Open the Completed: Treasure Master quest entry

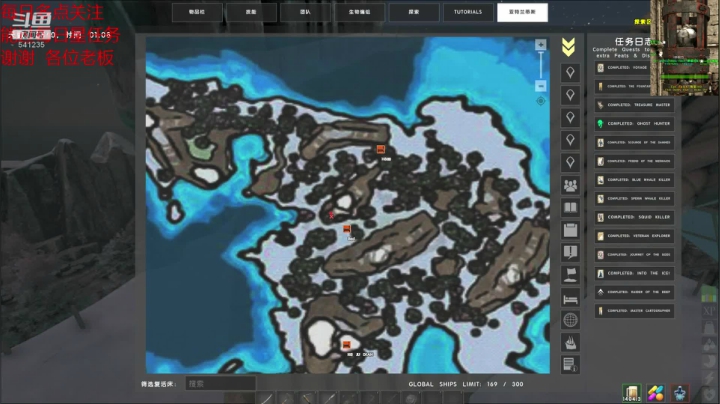coord(634,105)
